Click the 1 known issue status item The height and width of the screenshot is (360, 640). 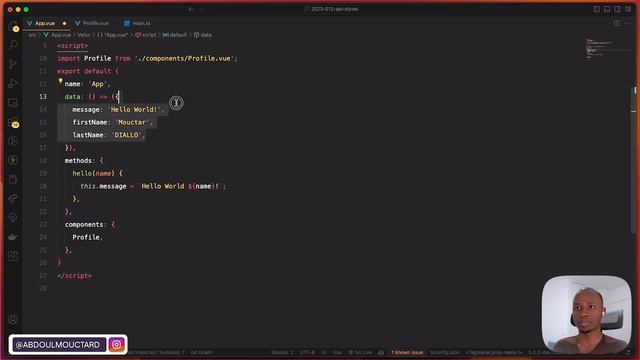click(x=407, y=352)
